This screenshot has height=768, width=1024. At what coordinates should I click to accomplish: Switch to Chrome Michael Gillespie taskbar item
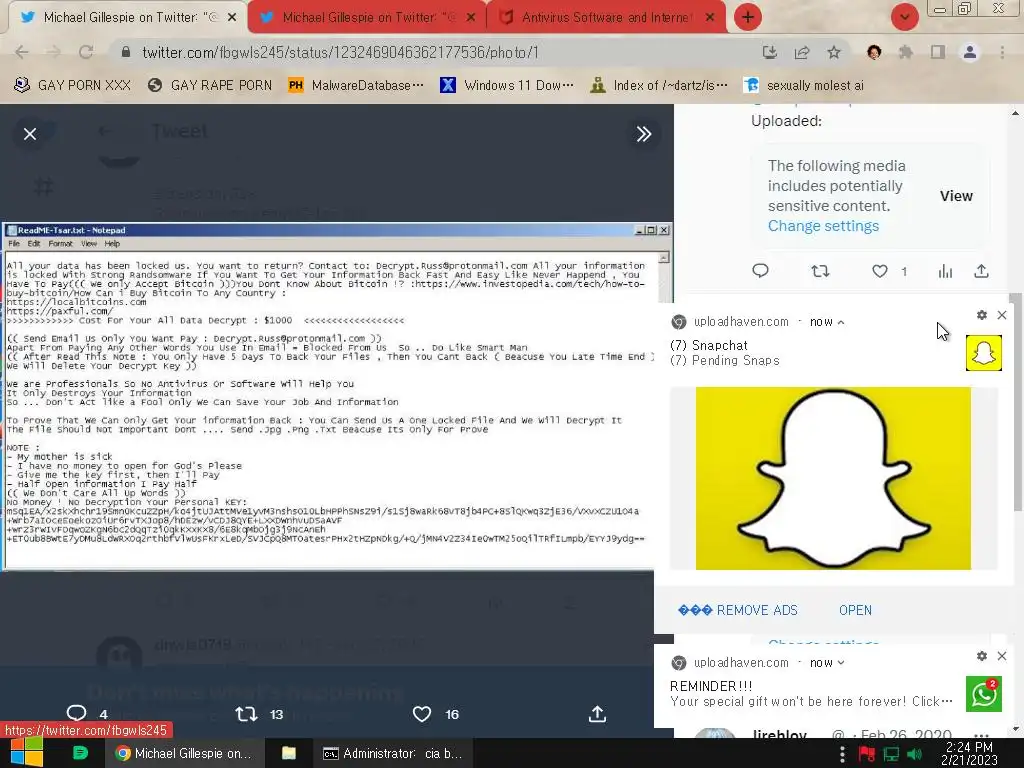[184, 753]
